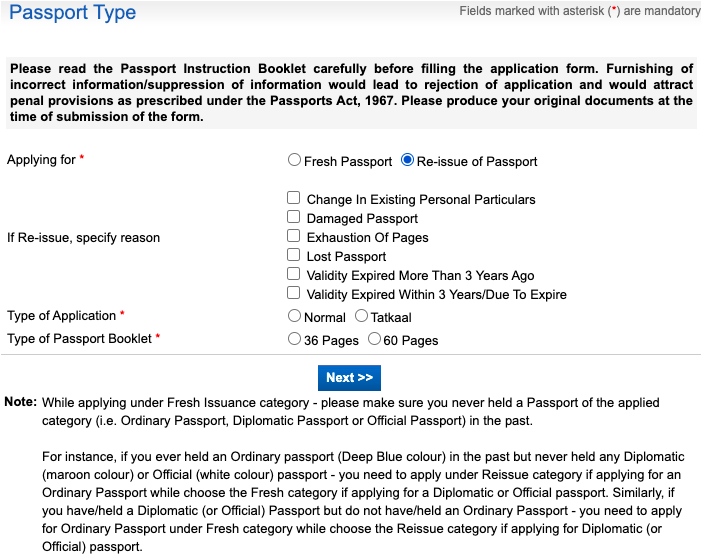Screen dimensions: 711x559
Task: Tick the Damaged Passport checkbox
Action: pyautogui.click(x=293, y=217)
